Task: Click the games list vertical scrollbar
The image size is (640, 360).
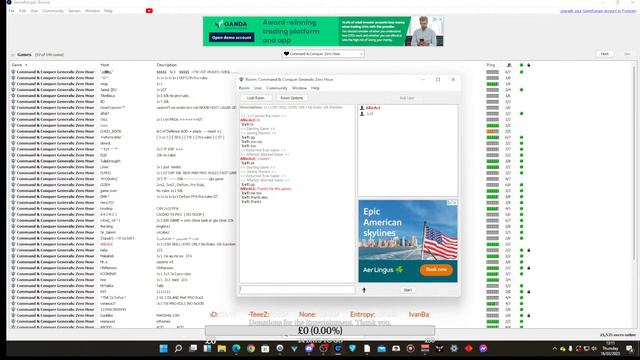Action: pos(634,163)
